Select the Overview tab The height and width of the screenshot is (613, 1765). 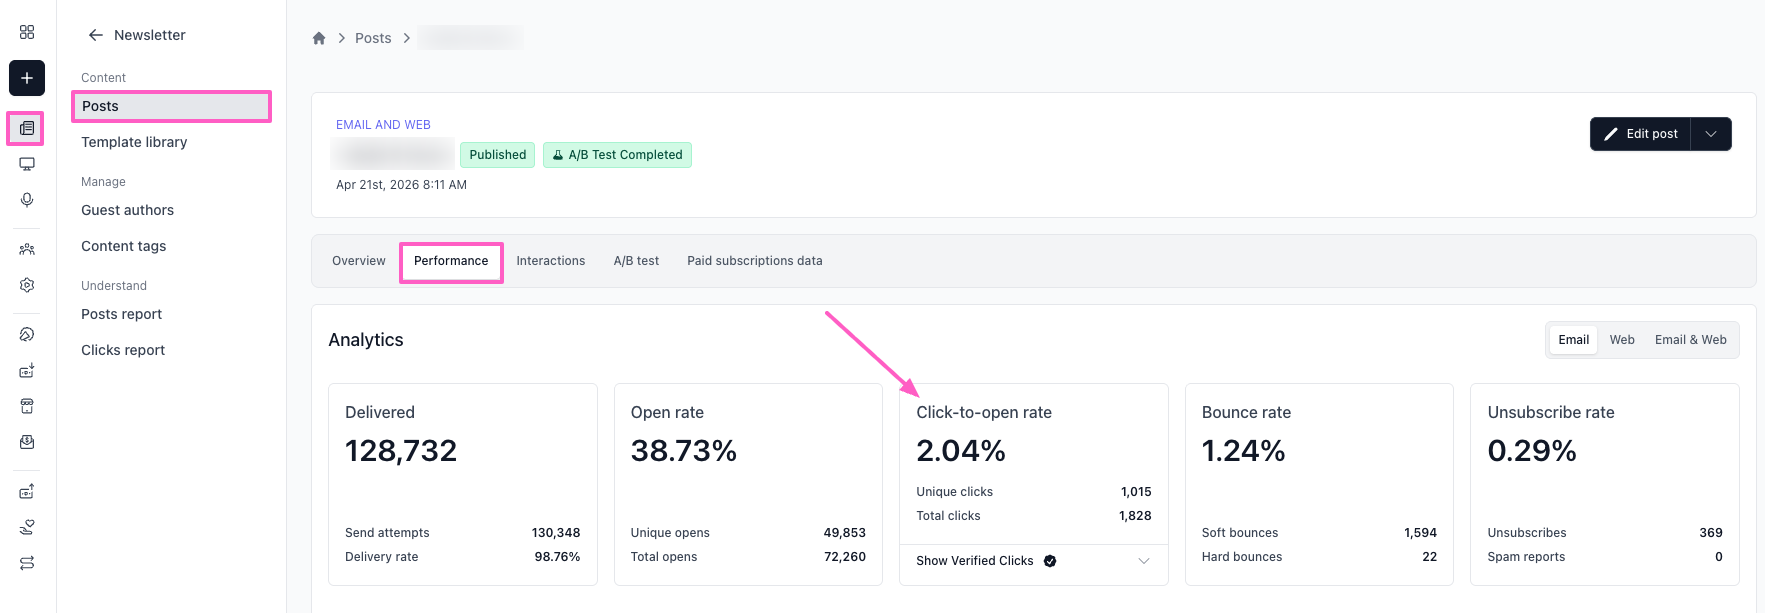point(359,261)
